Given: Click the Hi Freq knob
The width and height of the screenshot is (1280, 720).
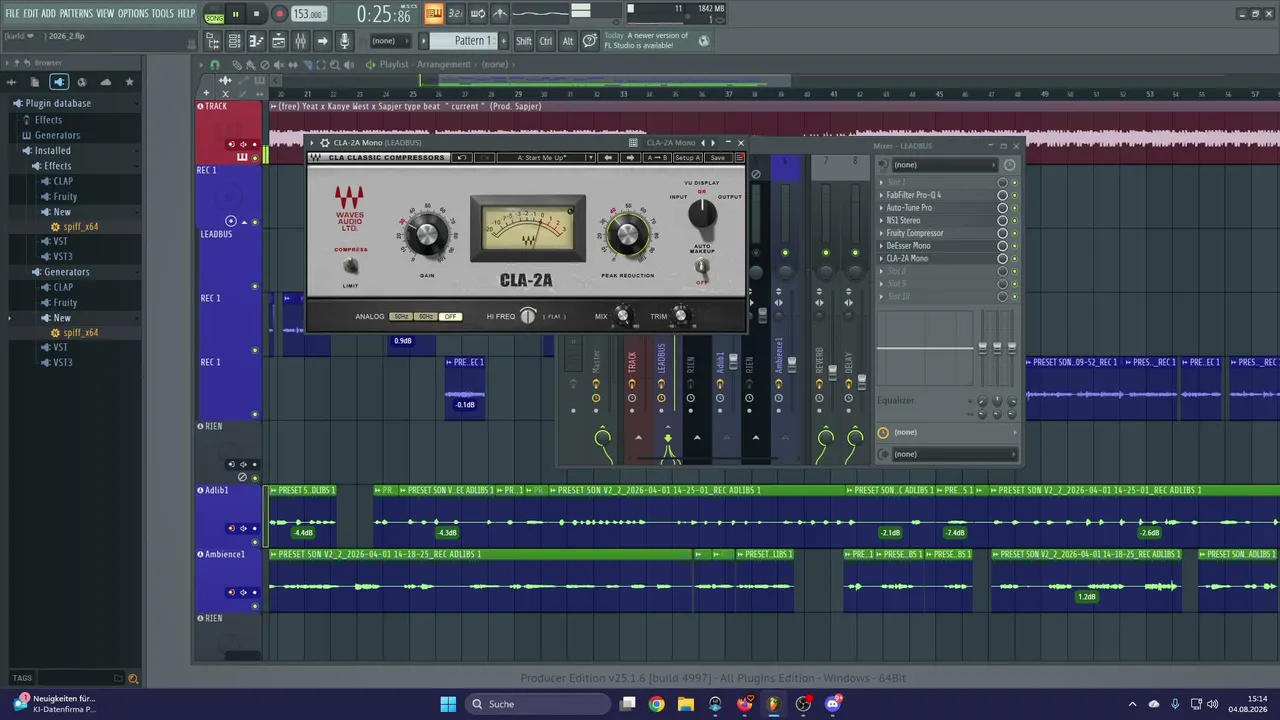Looking at the screenshot, I should click(x=527, y=316).
